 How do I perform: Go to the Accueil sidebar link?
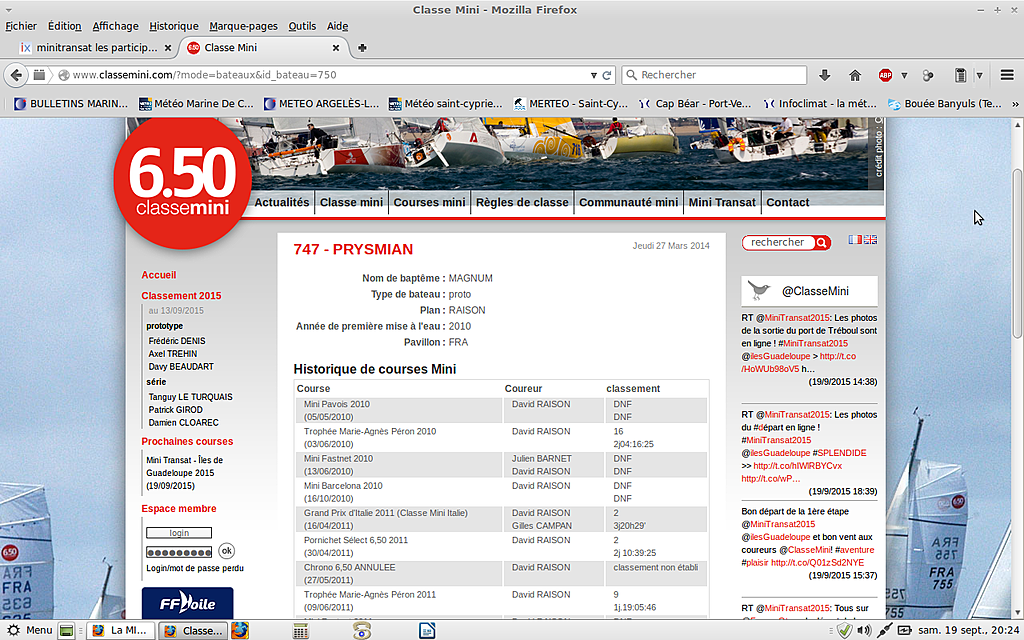click(x=159, y=275)
